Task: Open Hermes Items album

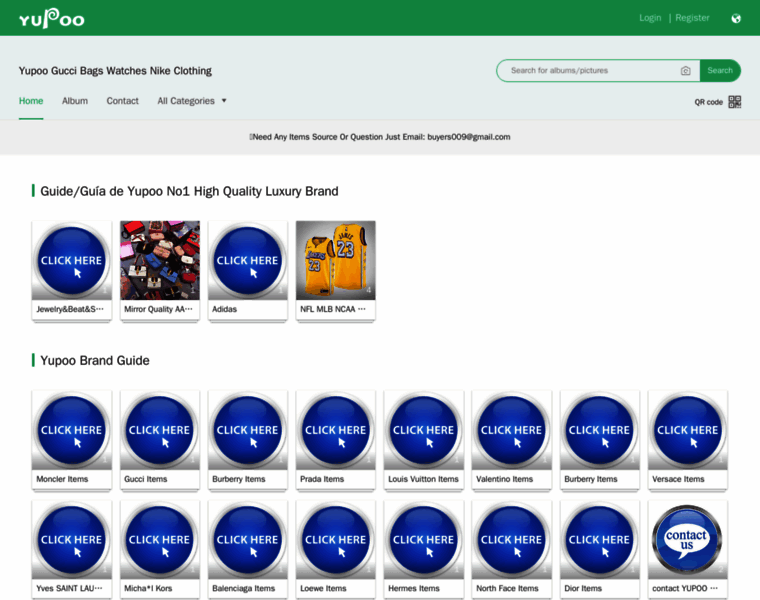Action: tap(424, 540)
